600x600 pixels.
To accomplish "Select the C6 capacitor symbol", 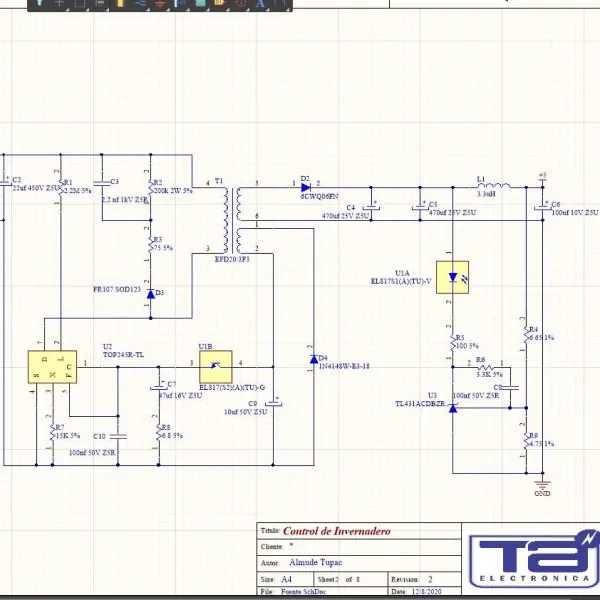I will point(543,207).
